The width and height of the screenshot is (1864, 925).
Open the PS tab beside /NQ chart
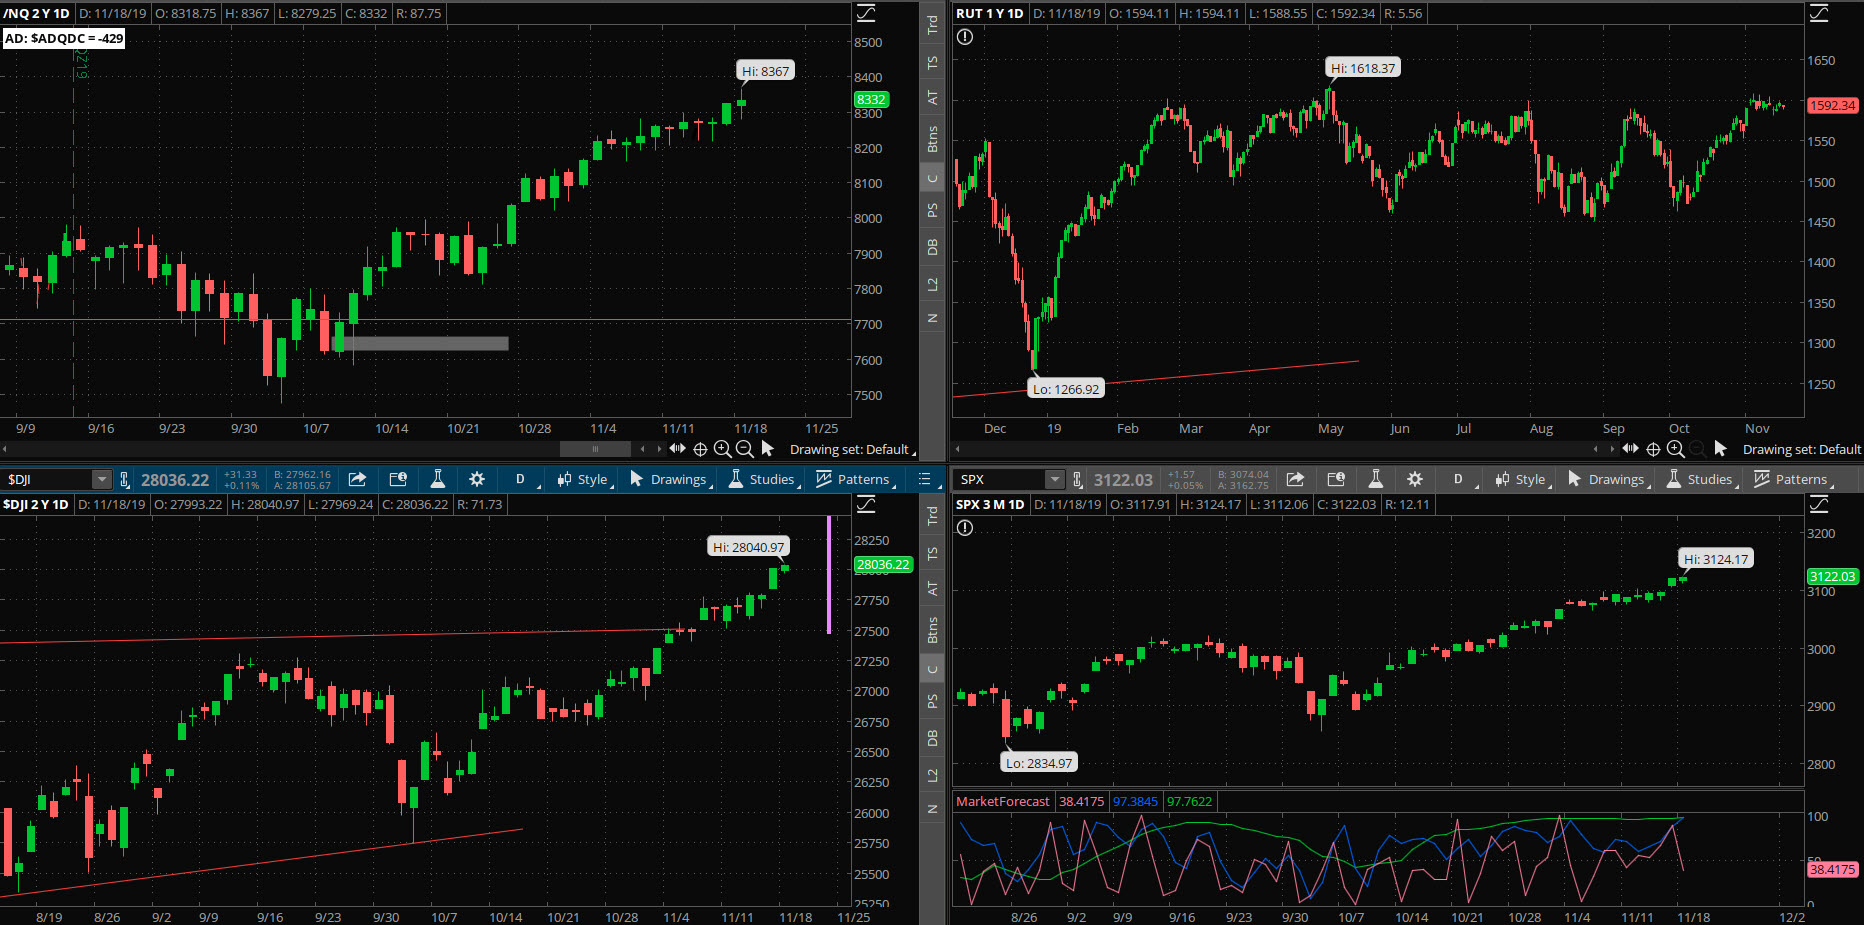[x=932, y=210]
